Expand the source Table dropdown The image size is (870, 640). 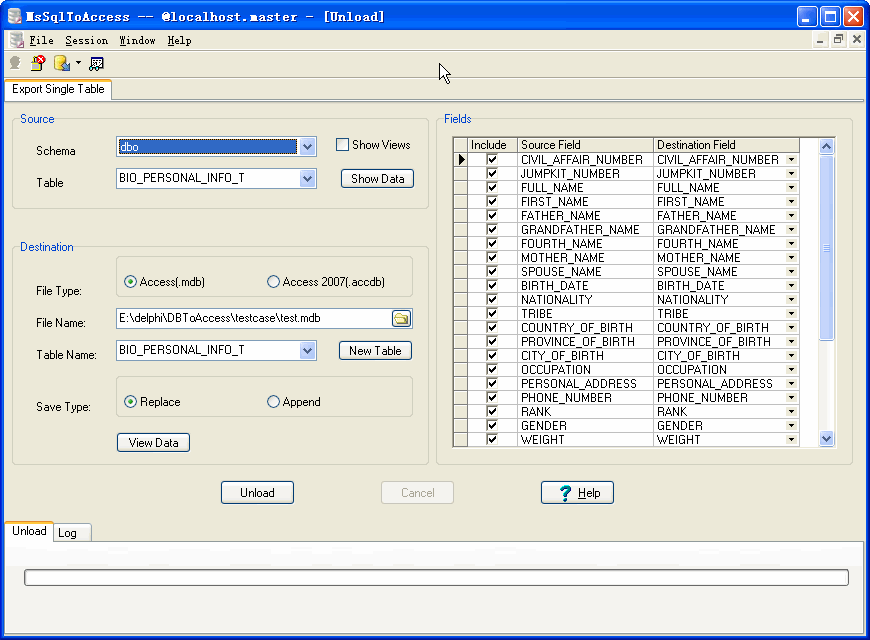tap(307, 179)
